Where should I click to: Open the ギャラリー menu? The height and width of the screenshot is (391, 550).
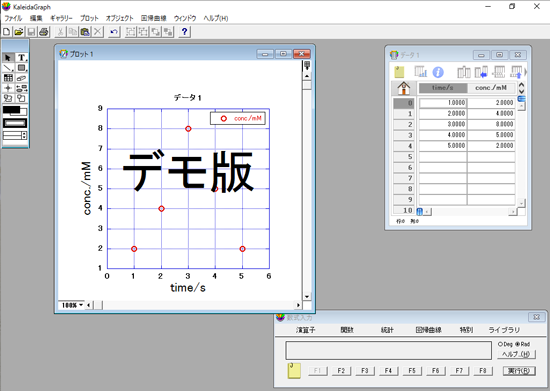click(61, 18)
